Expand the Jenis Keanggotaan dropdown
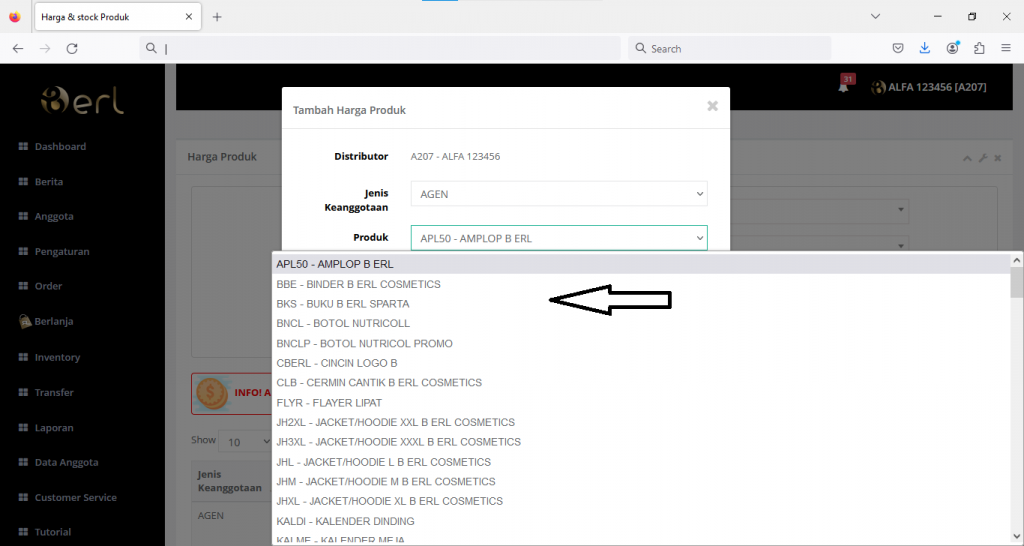 click(x=559, y=194)
